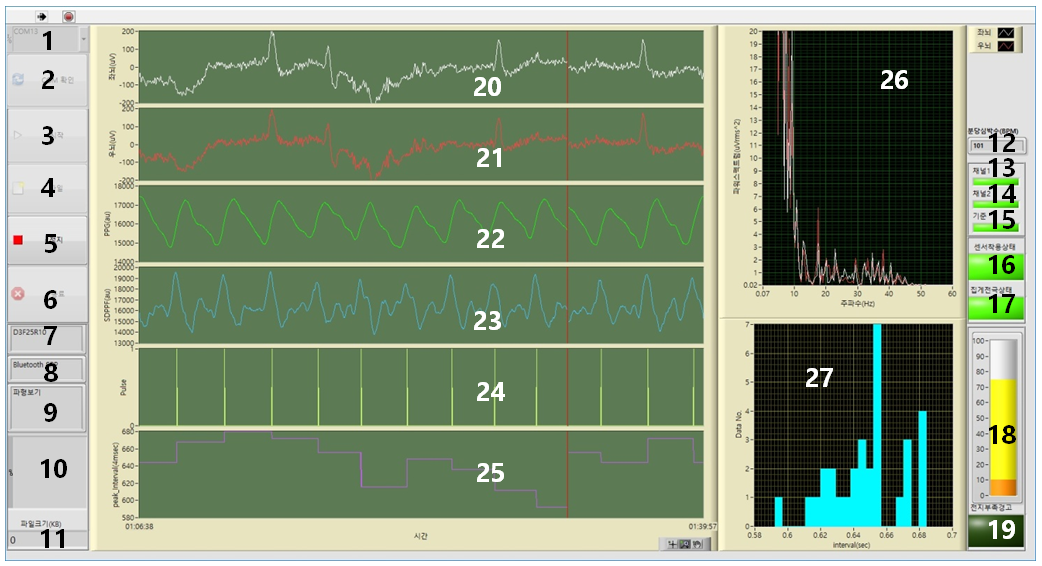Click the D3F25R10 device ID field
Viewport: 1042px width, 566px height.
pos(47,338)
